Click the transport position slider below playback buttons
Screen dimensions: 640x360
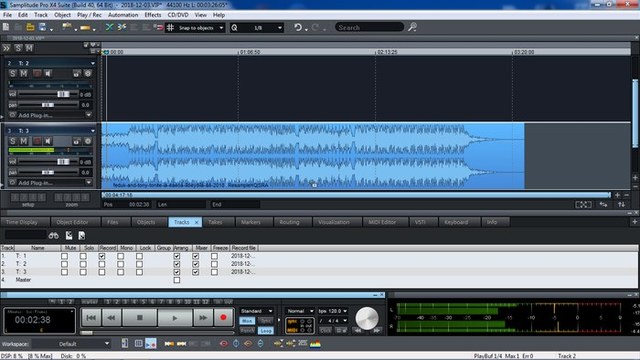tap(157, 333)
